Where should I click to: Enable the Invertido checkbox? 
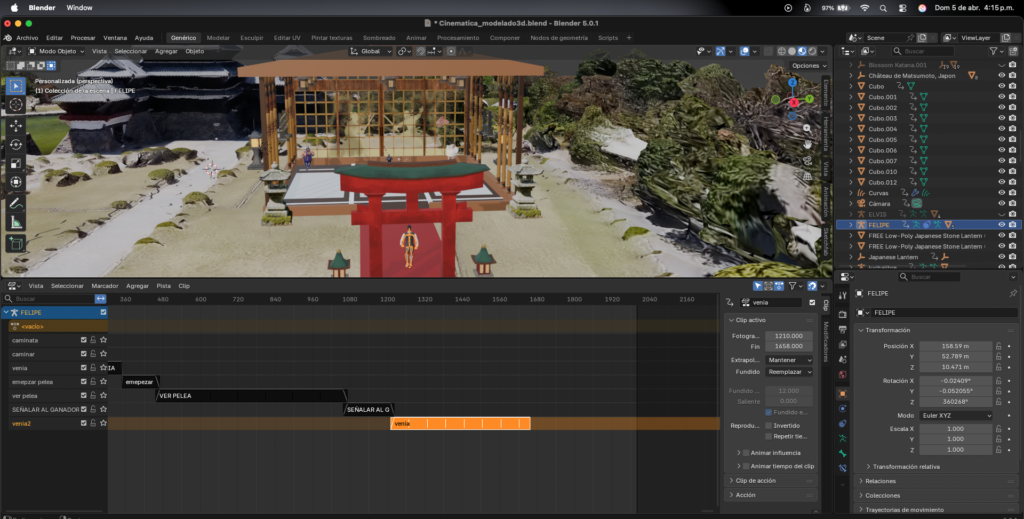point(768,425)
